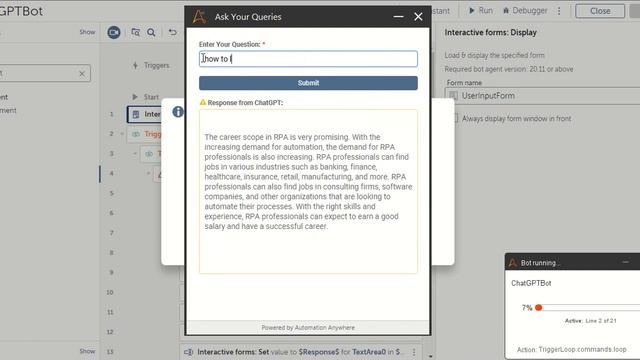Clear the actions search box with X
This screenshot has height=360, width=640.
click(x=82, y=73)
